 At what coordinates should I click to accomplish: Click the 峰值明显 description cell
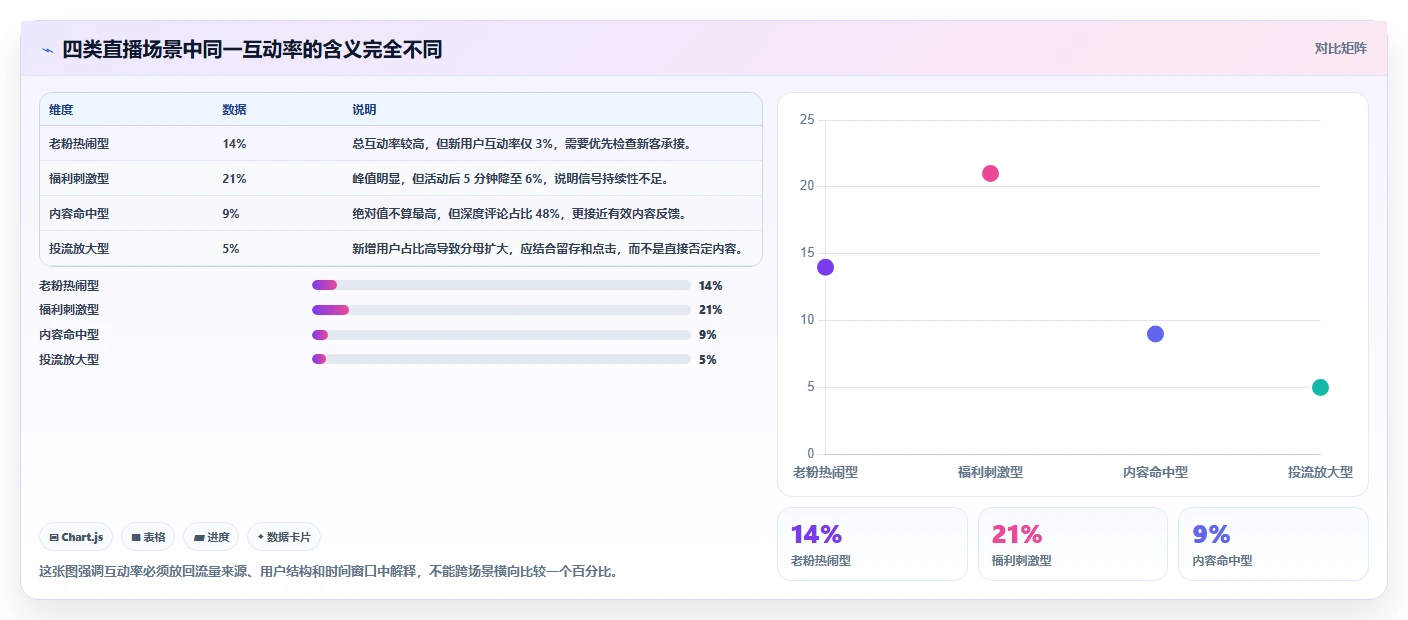(510, 179)
